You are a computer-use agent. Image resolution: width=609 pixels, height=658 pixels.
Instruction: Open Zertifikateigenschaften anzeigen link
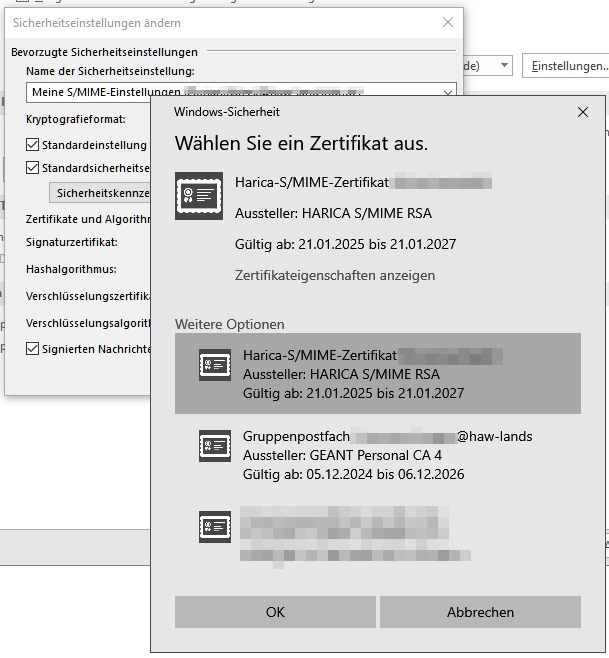coord(335,275)
